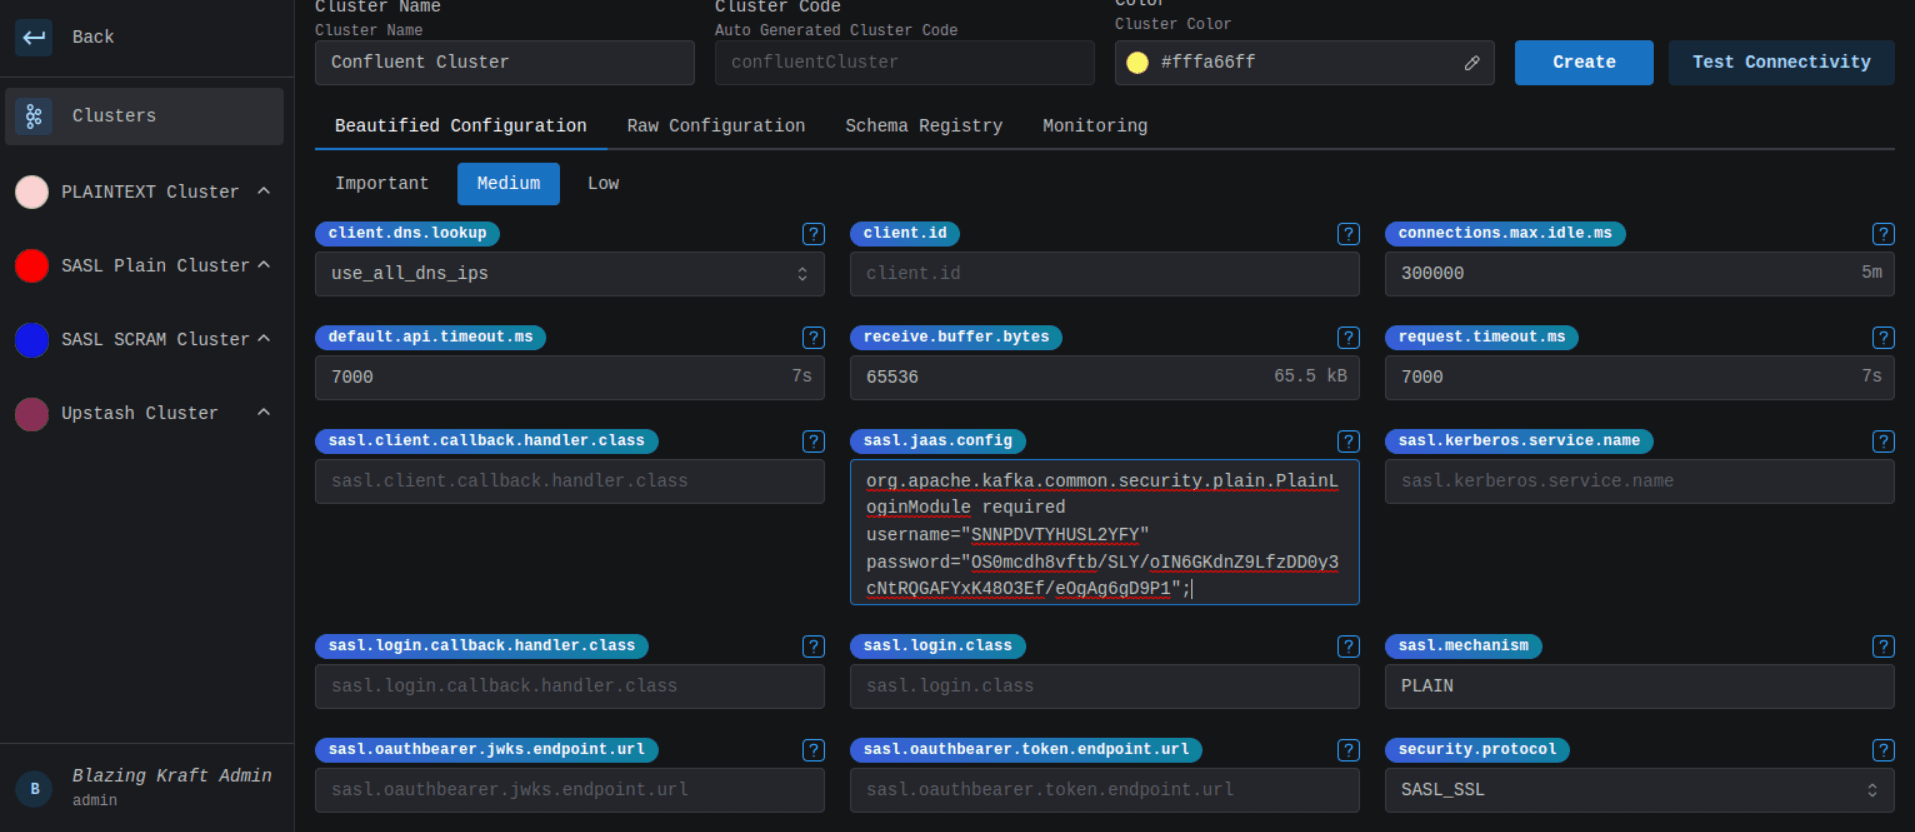
Task: Open help for sasl.jaas.config
Action: pos(1348,441)
